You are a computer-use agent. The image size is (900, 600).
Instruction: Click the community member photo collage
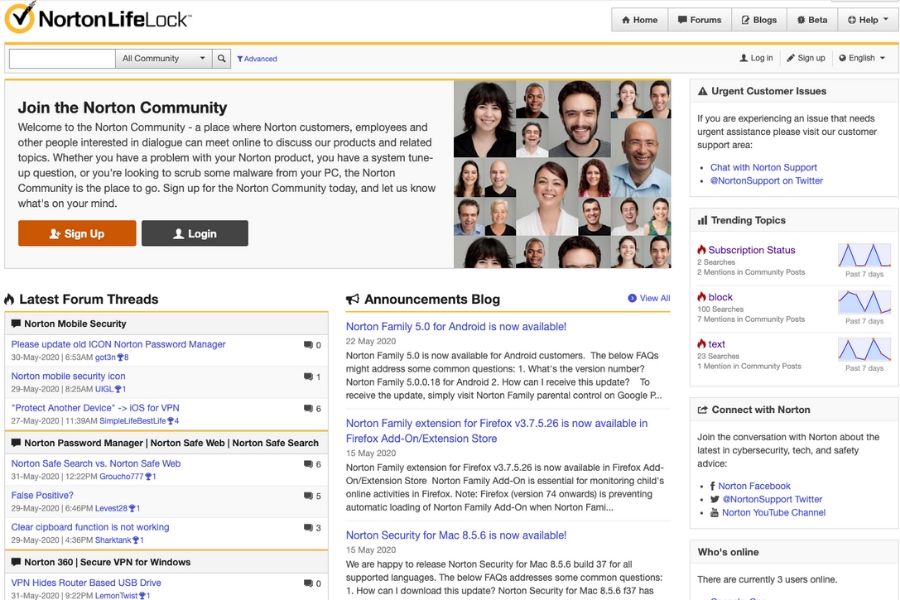pyautogui.click(x=562, y=174)
